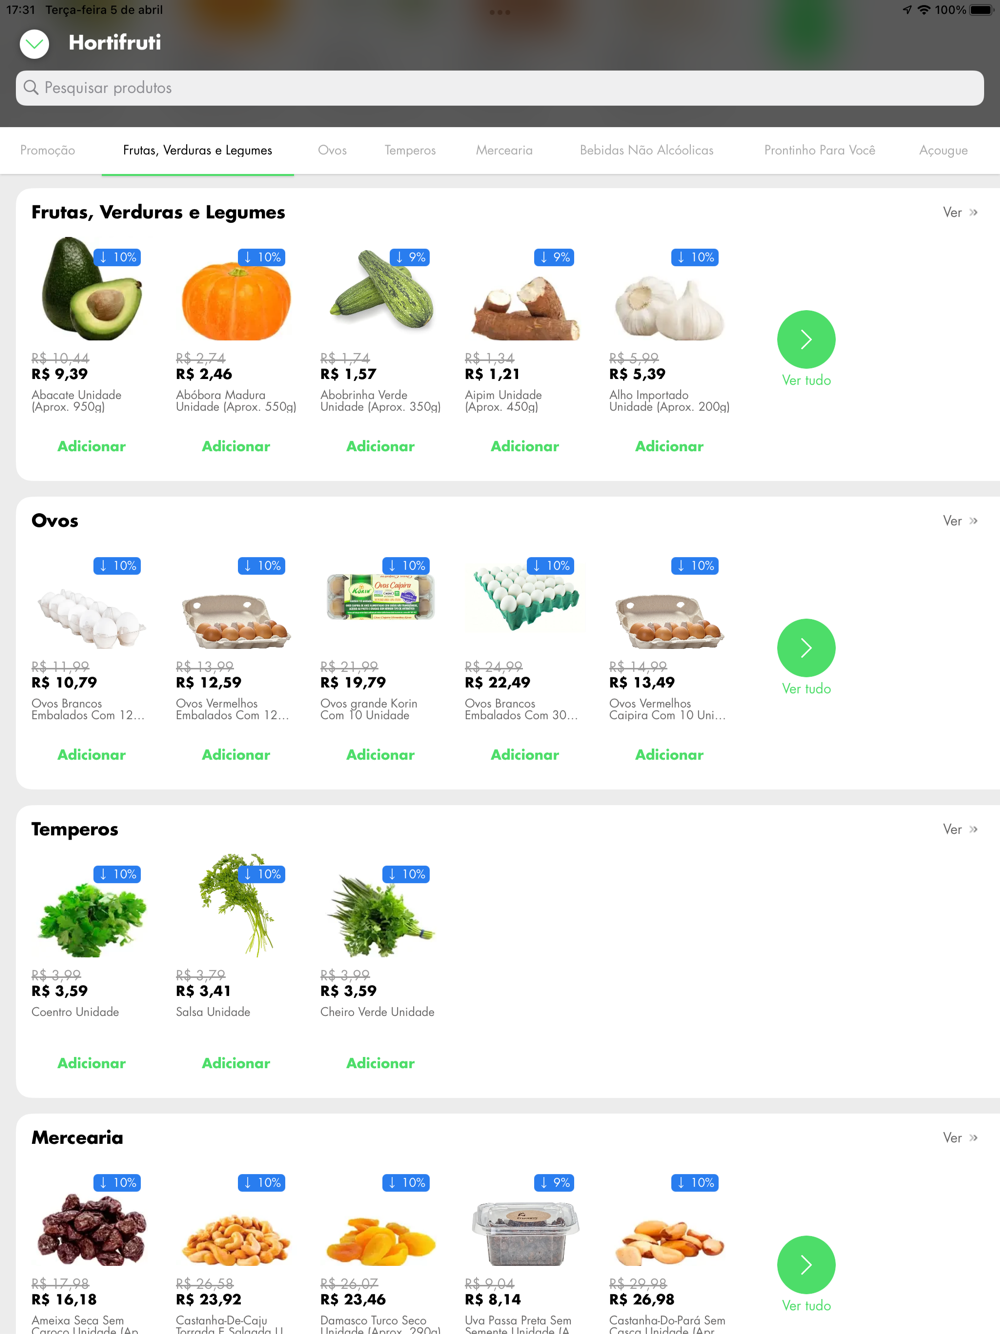Tap the 10% discount badge on Abacate
Image resolution: width=1000 pixels, height=1334 pixels.
coord(118,257)
